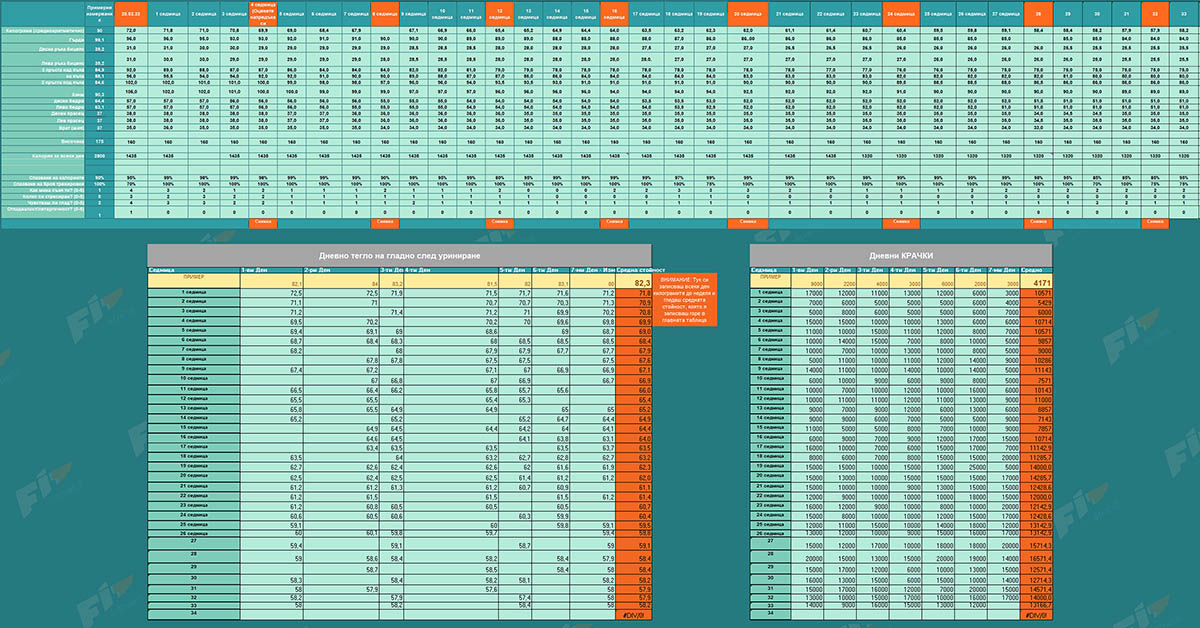Select the 'ПРИМЕР' row label in the weight table
1200x628 pixels.
tap(193, 279)
